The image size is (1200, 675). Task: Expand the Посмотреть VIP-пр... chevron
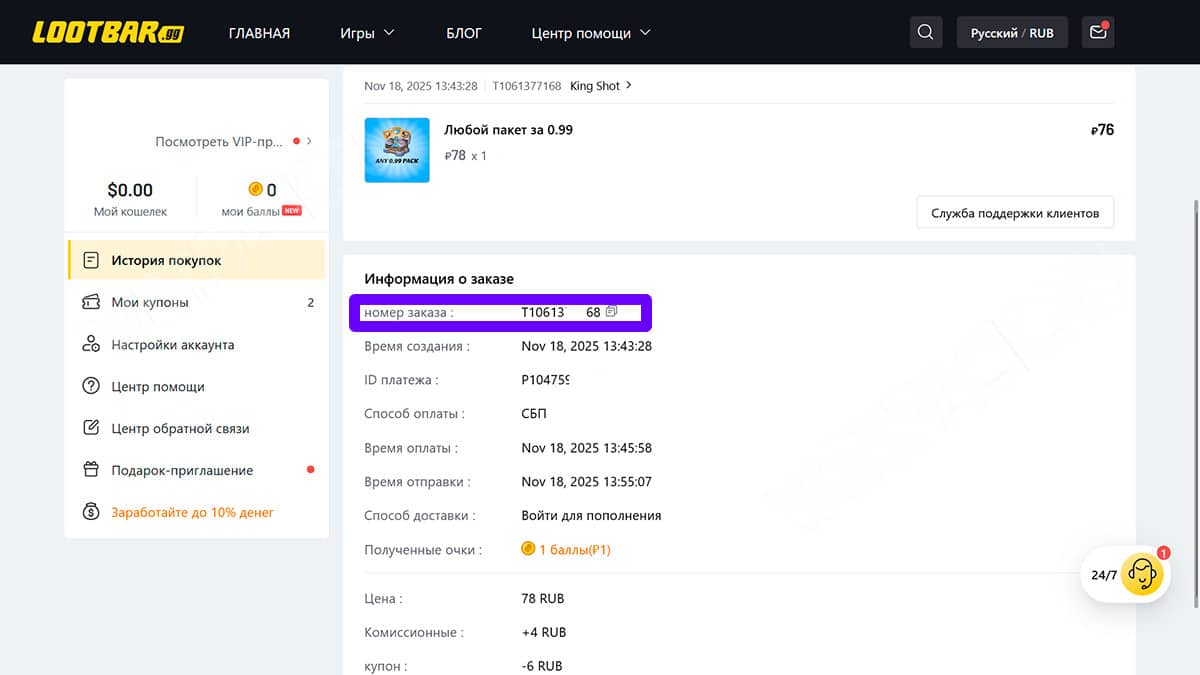click(309, 142)
